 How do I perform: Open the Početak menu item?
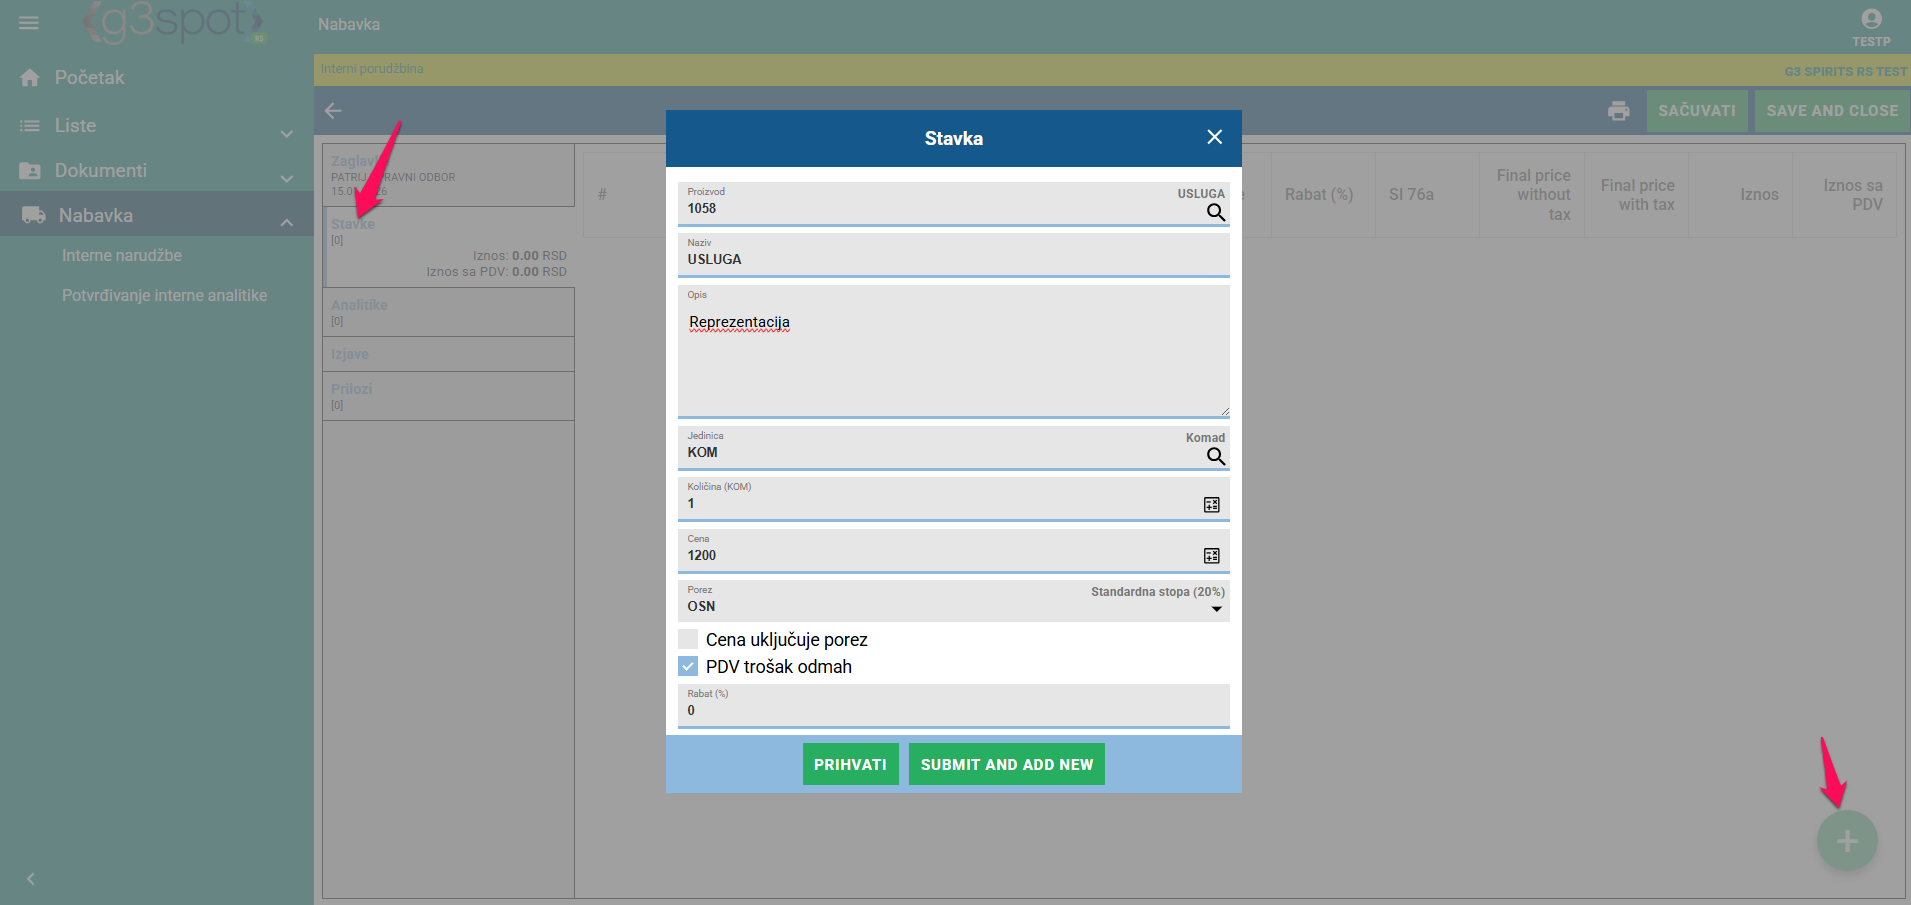point(89,78)
